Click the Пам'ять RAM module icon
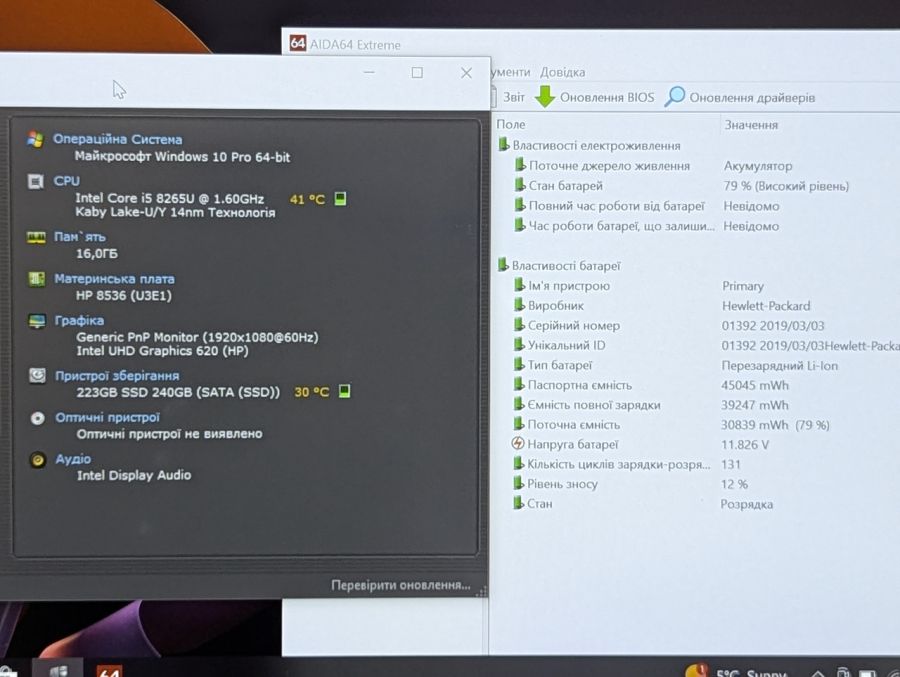The image size is (900, 677). coord(36,237)
